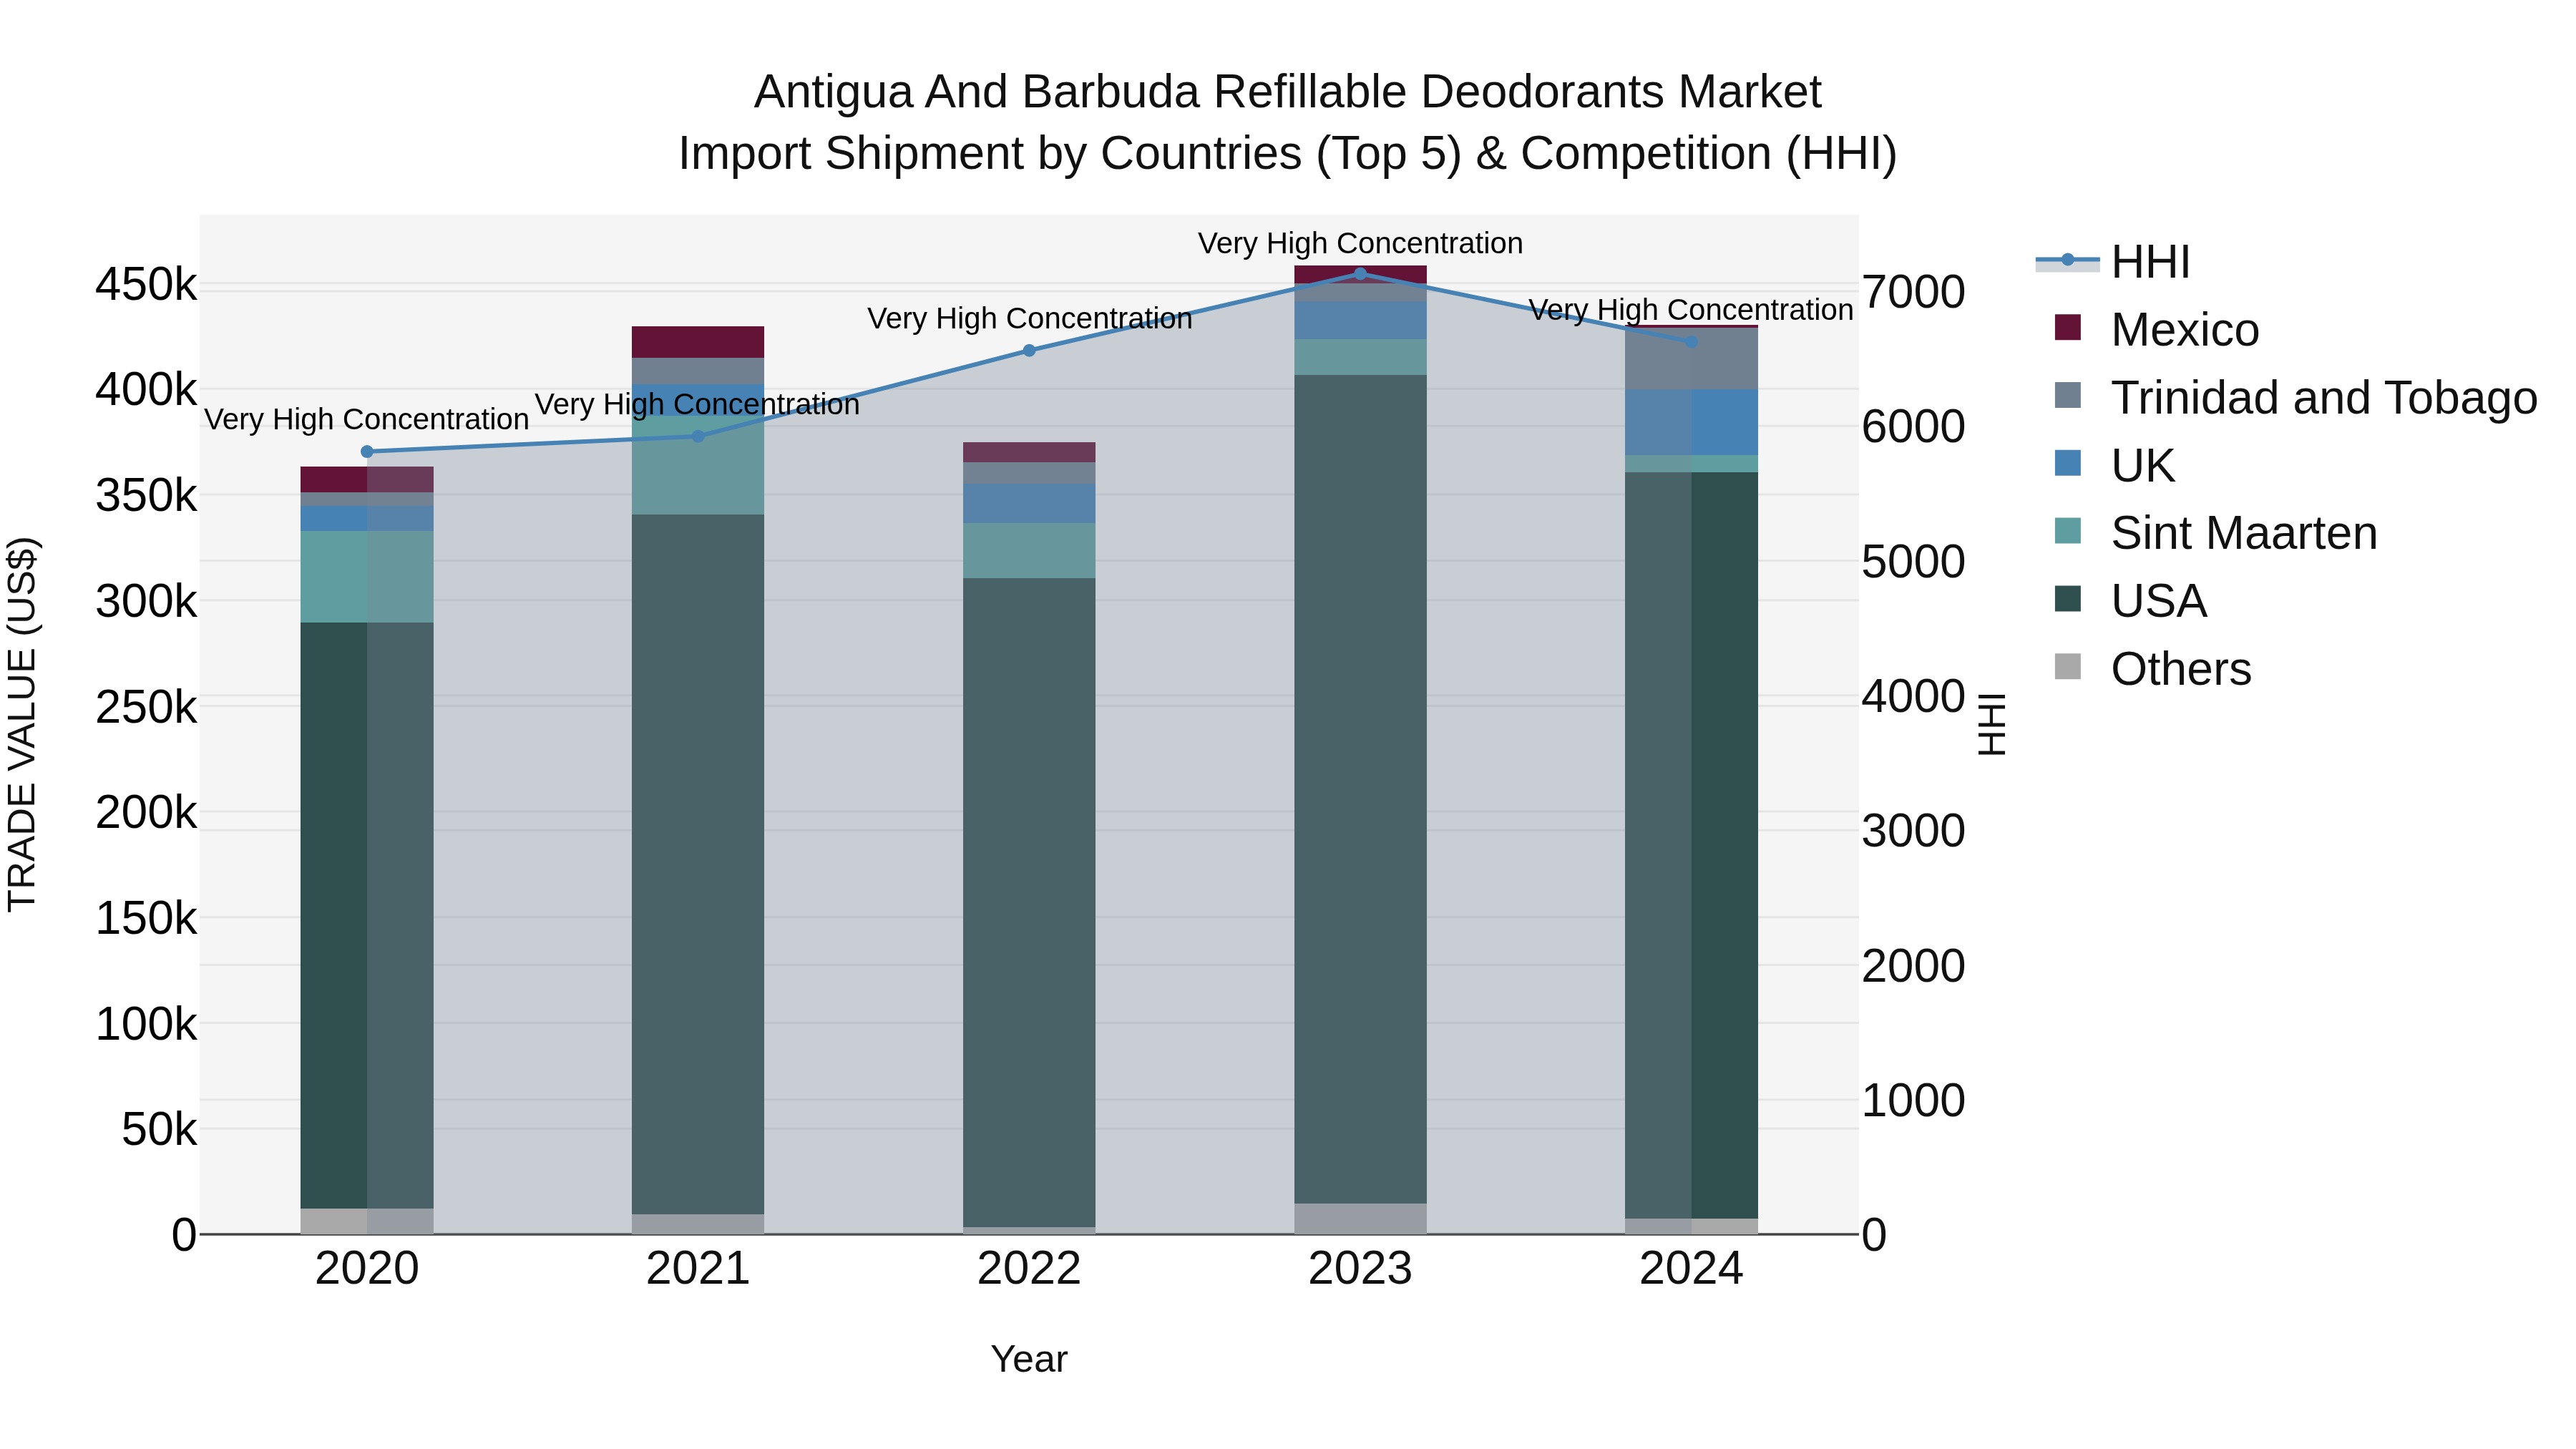Viewport: 2576px width, 1449px height.
Task: Click the 2023 USA bar segment
Action: [1360, 789]
